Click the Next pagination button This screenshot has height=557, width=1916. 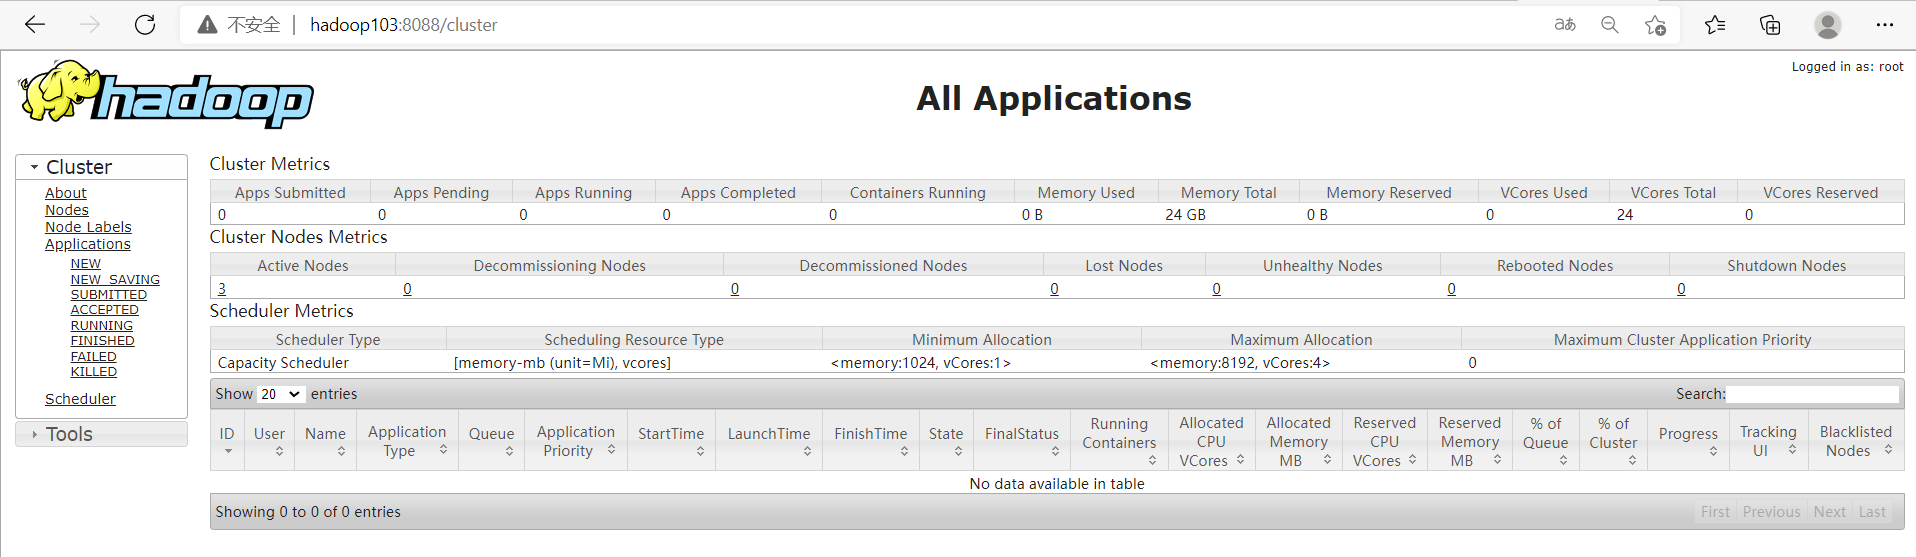(1829, 512)
